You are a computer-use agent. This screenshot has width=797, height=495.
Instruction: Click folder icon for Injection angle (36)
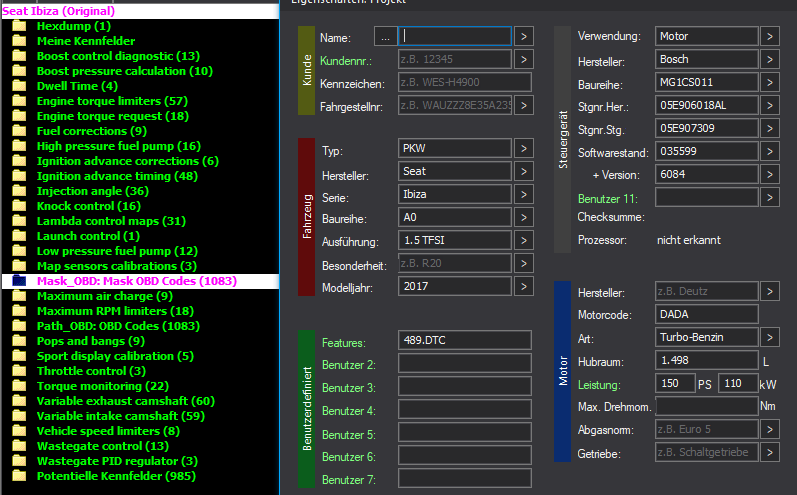(19, 191)
